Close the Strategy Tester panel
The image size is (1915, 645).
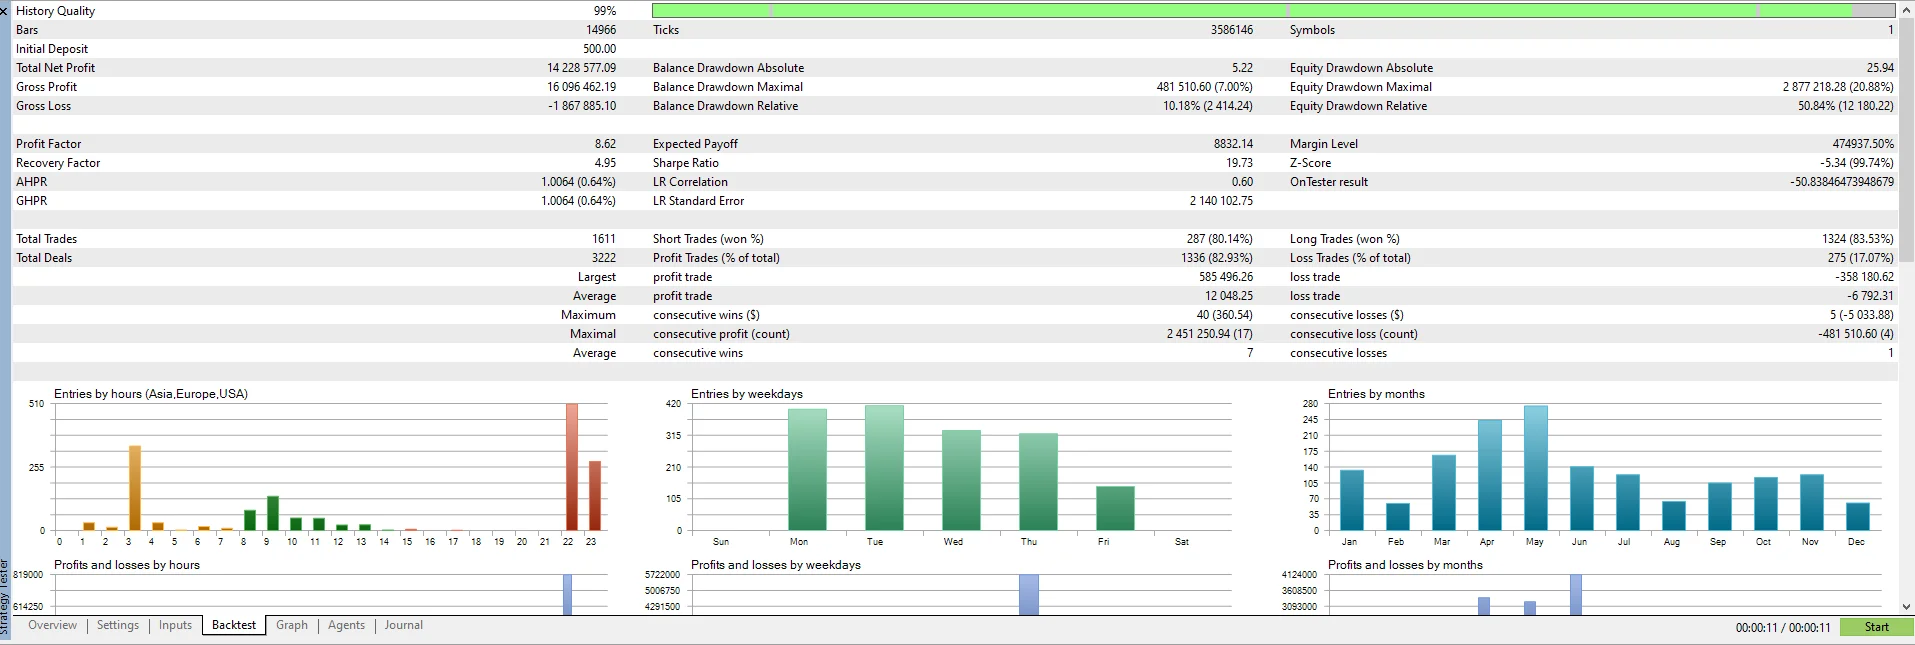pyautogui.click(x=5, y=11)
